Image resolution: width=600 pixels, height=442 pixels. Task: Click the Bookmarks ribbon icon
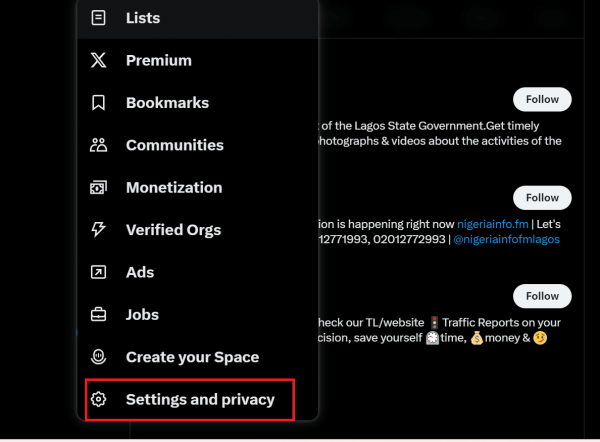coord(98,103)
